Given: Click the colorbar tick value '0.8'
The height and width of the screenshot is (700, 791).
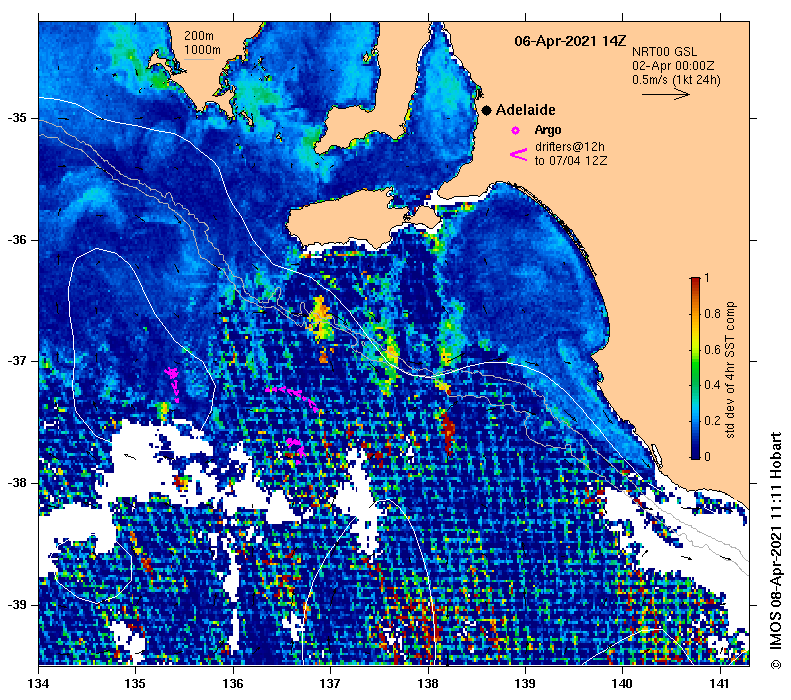Looking at the screenshot, I should click(712, 314).
